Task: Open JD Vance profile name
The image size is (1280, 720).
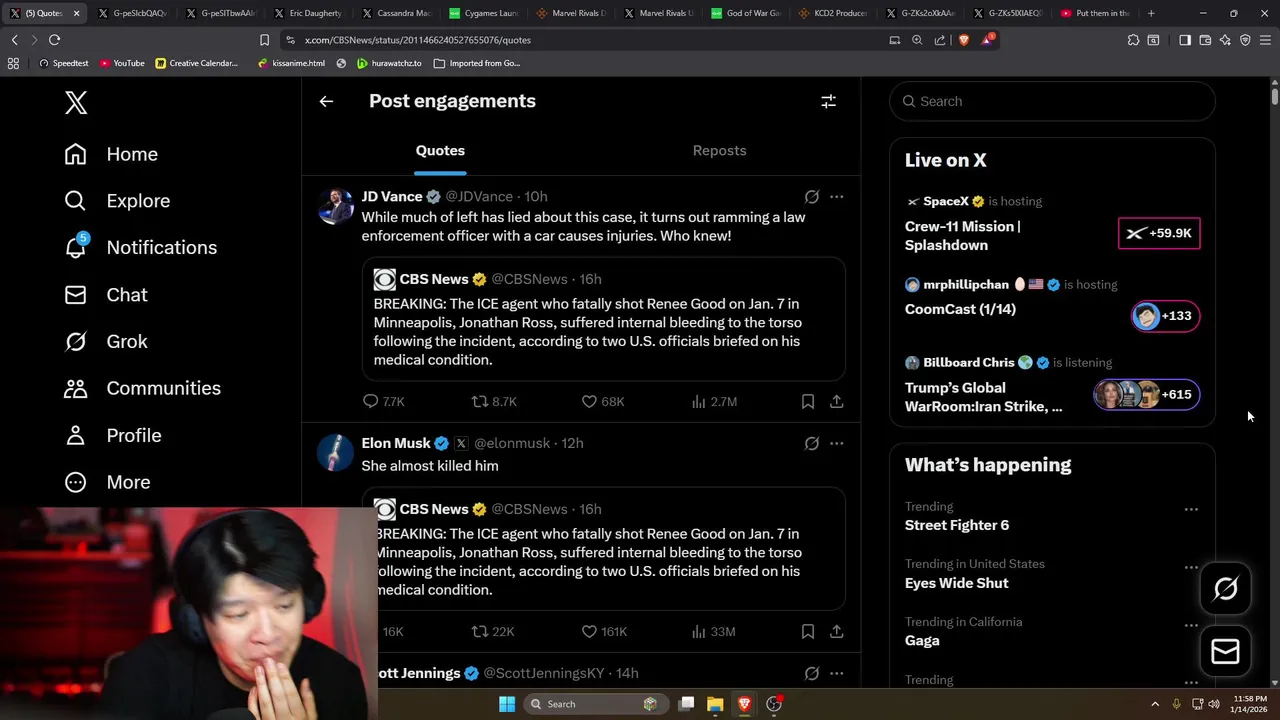Action: click(x=392, y=196)
